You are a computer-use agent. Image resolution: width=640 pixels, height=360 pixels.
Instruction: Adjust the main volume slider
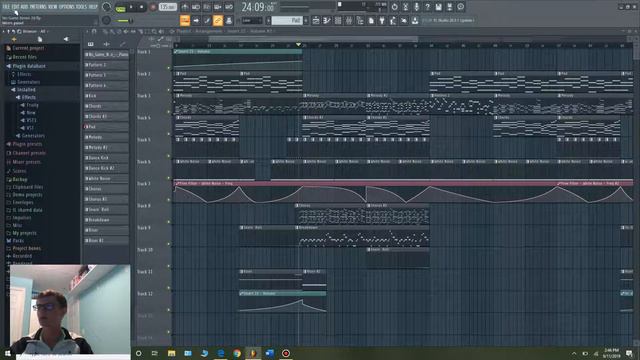point(124,20)
